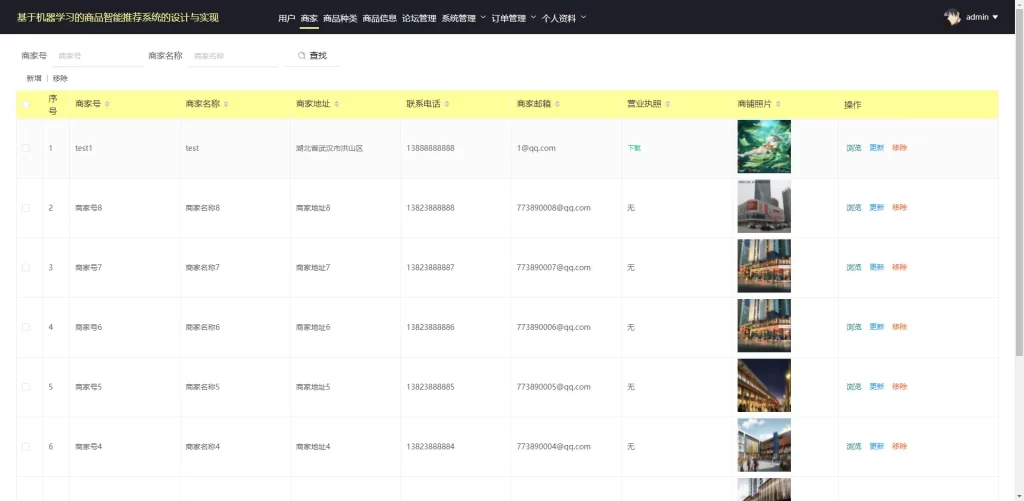This screenshot has width=1024, height=501.
Task: Check the checkbox for row test1
Action: tap(26, 148)
